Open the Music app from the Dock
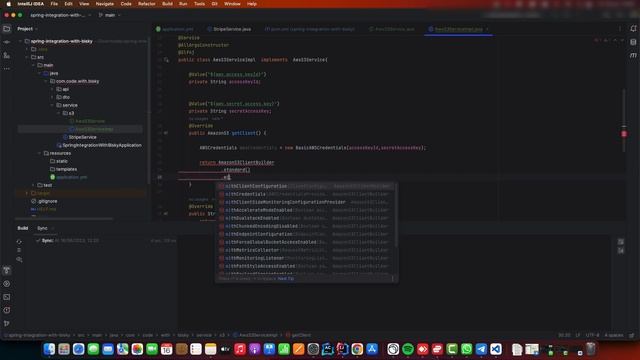This screenshot has height=360, width=640. pyautogui.click(x=240, y=349)
